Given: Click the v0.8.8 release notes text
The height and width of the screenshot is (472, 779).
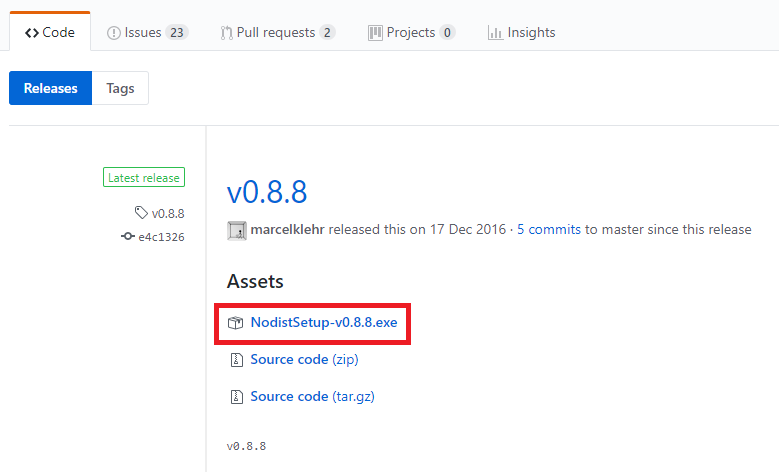Looking at the screenshot, I should [246, 446].
